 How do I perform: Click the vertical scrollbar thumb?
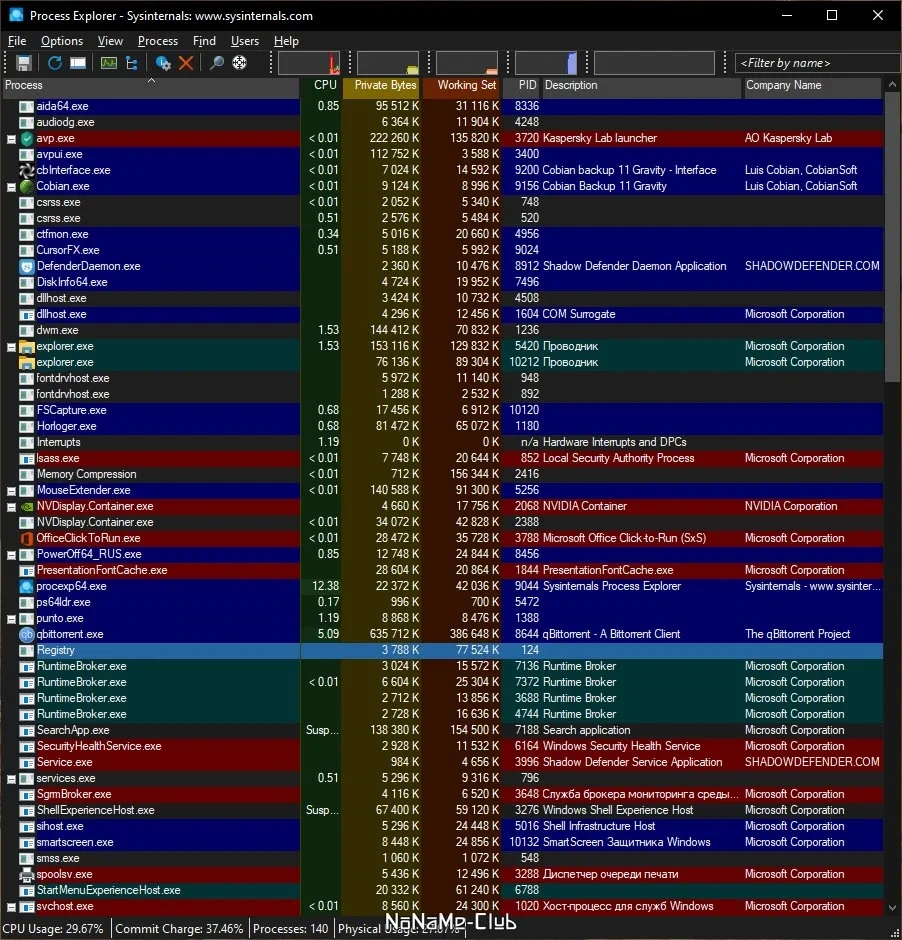892,237
